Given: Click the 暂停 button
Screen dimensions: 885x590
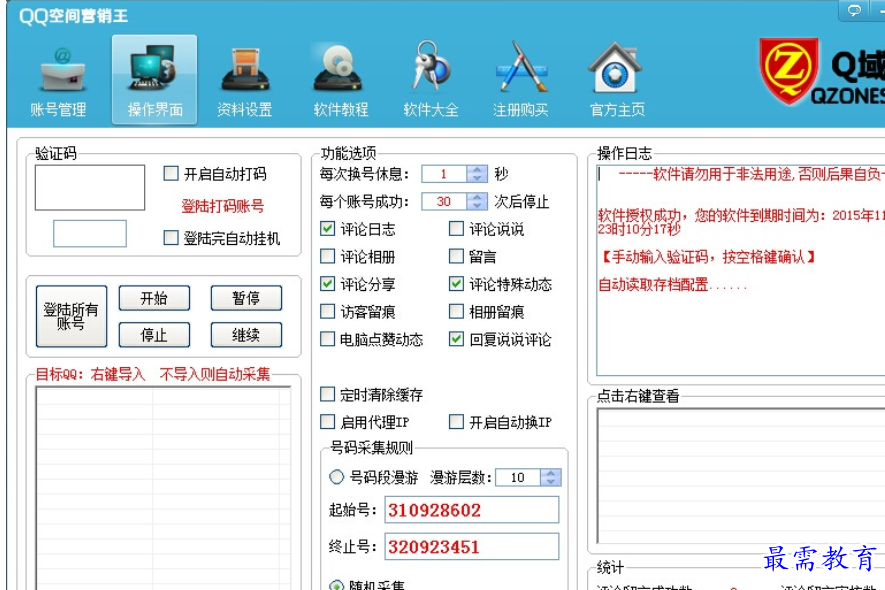Looking at the screenshot, I should tap(246, 298).
